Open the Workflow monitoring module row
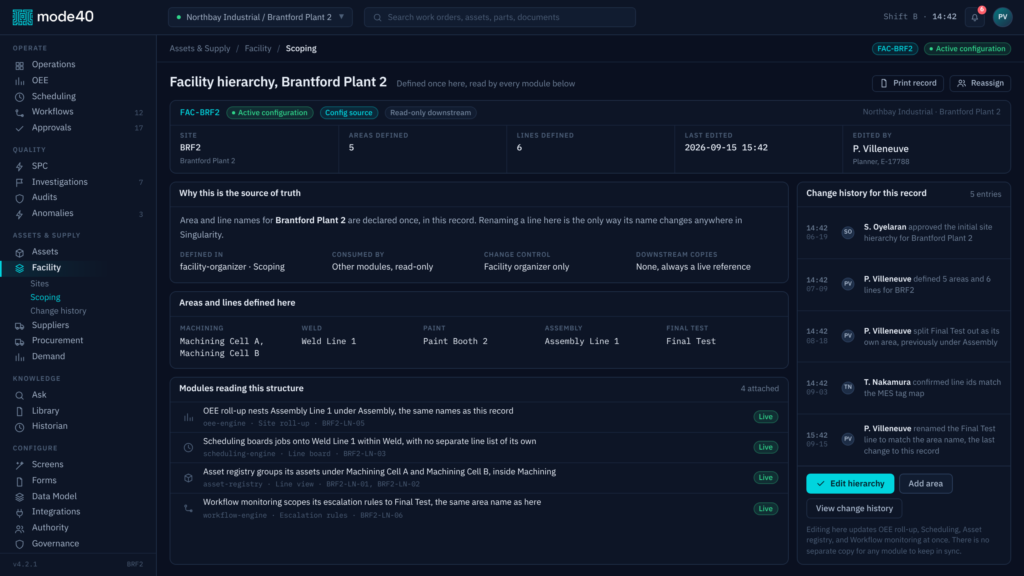 click(x=479, y=508)
